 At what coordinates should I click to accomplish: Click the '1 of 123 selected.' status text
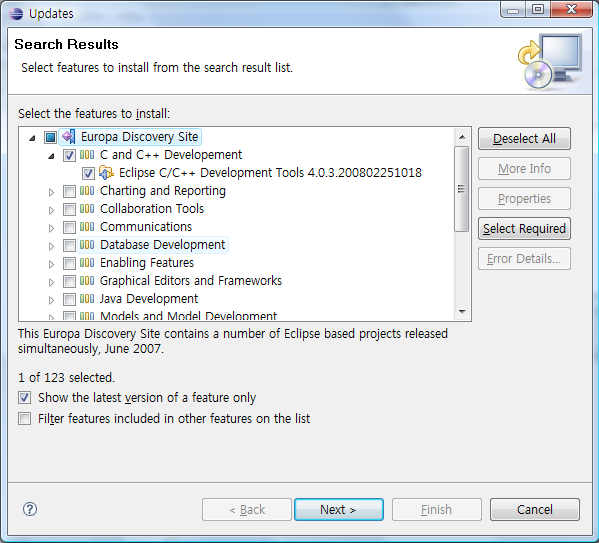pyautogui.click(x=66, y=378)
